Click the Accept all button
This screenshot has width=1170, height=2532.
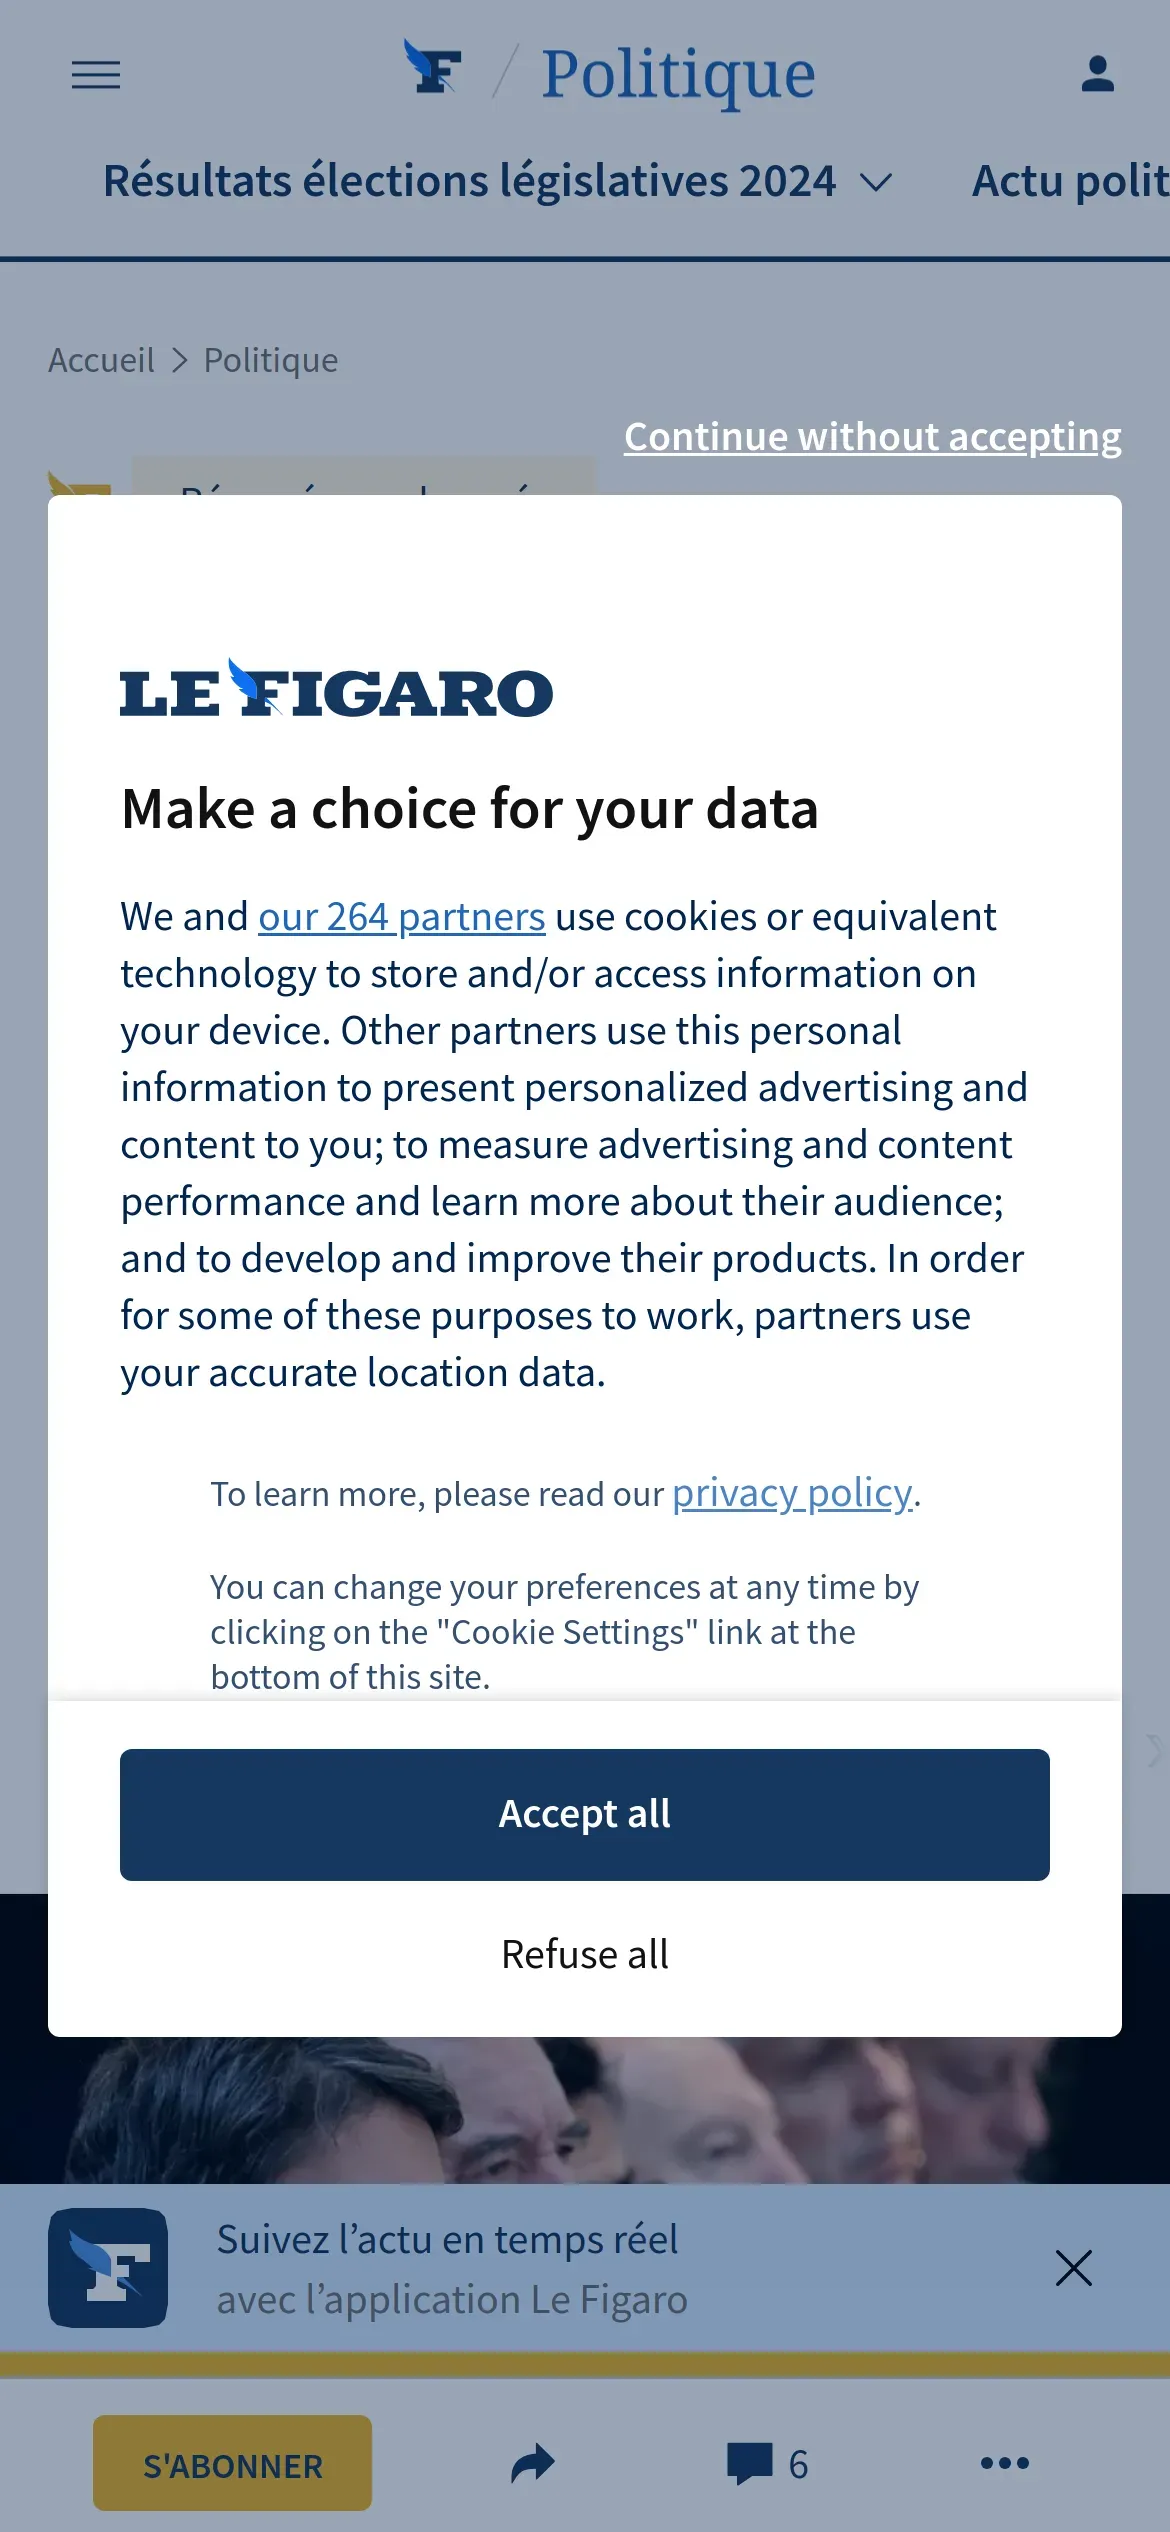(x=585, y=1814)
